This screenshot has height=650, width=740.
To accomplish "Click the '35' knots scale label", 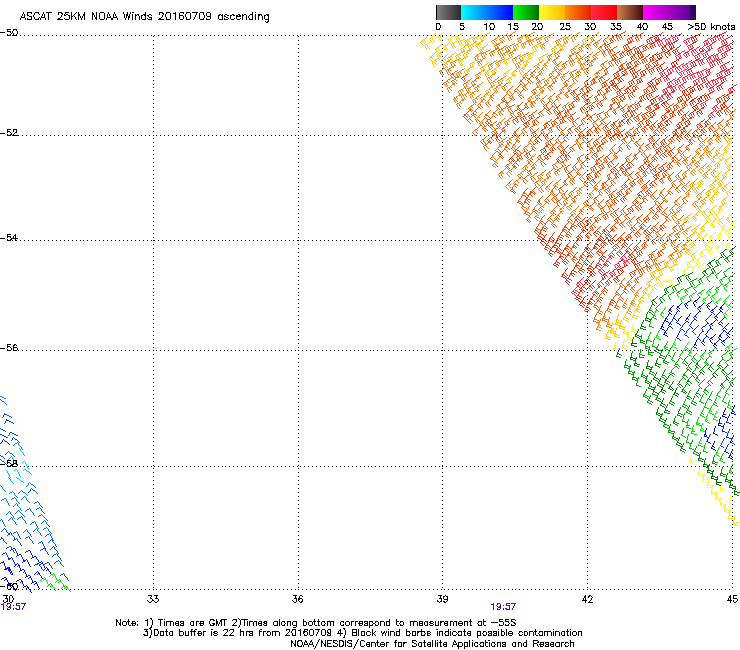I will tap(616, 27).
